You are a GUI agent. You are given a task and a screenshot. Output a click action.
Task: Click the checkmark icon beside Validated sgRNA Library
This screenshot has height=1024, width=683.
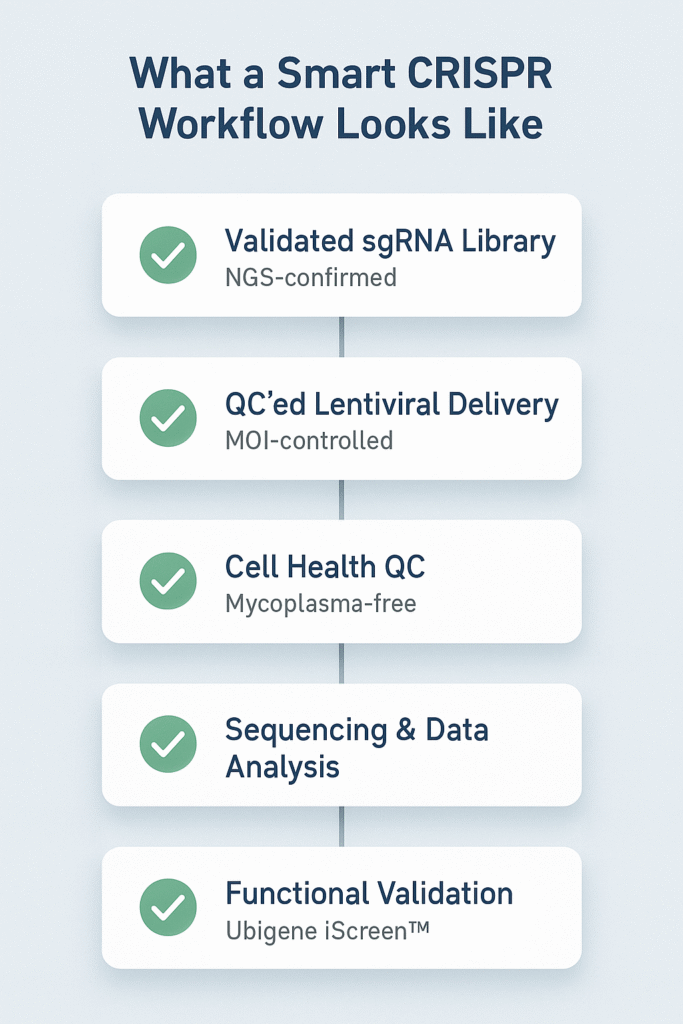pos(168,255)
